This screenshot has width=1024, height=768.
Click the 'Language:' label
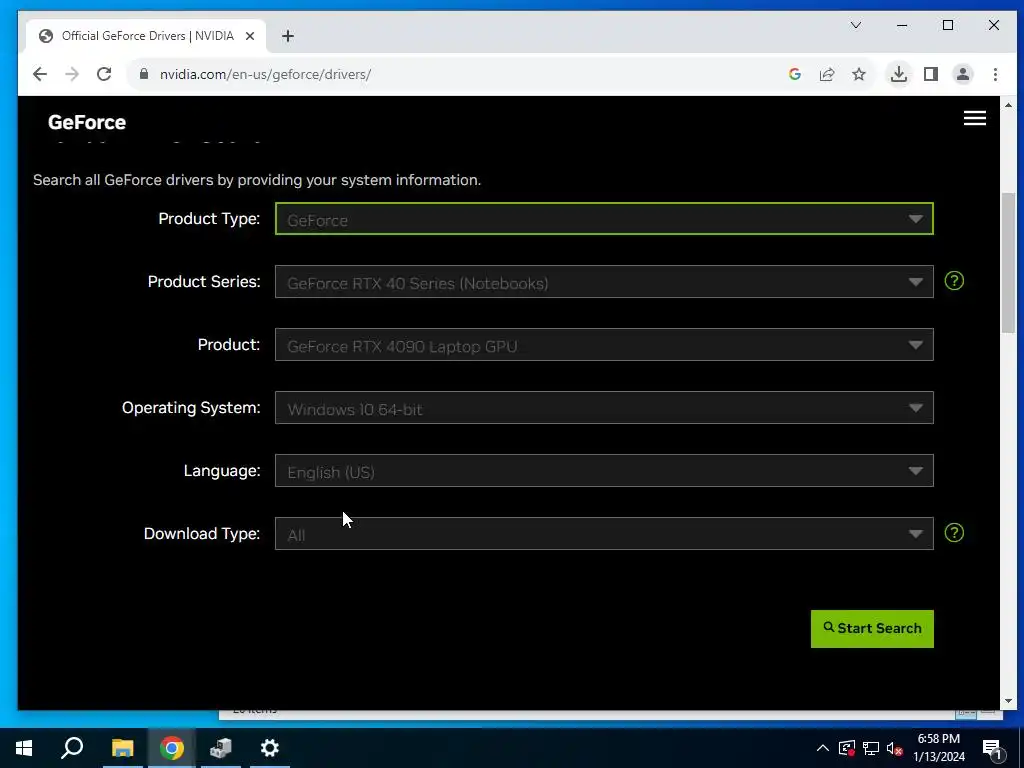click(222, 471)
